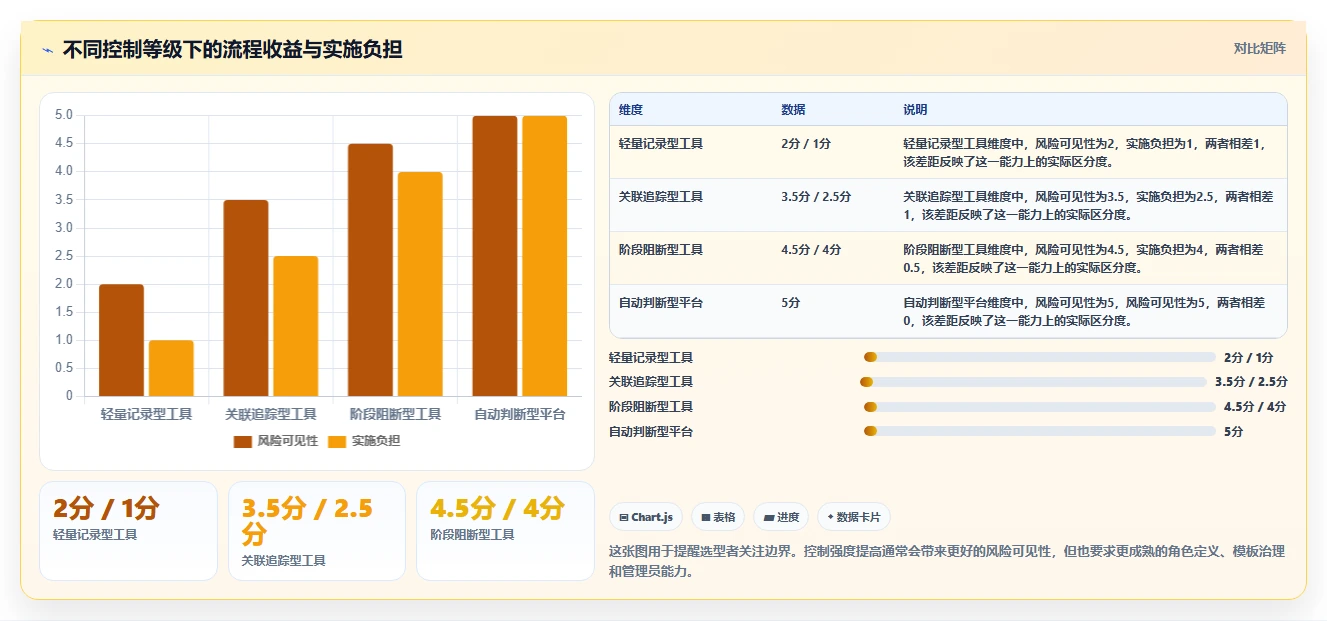The image size is (1327, 621).
Task: Click the 自动判断型平台 description text in table
Action: (1084, 311)
